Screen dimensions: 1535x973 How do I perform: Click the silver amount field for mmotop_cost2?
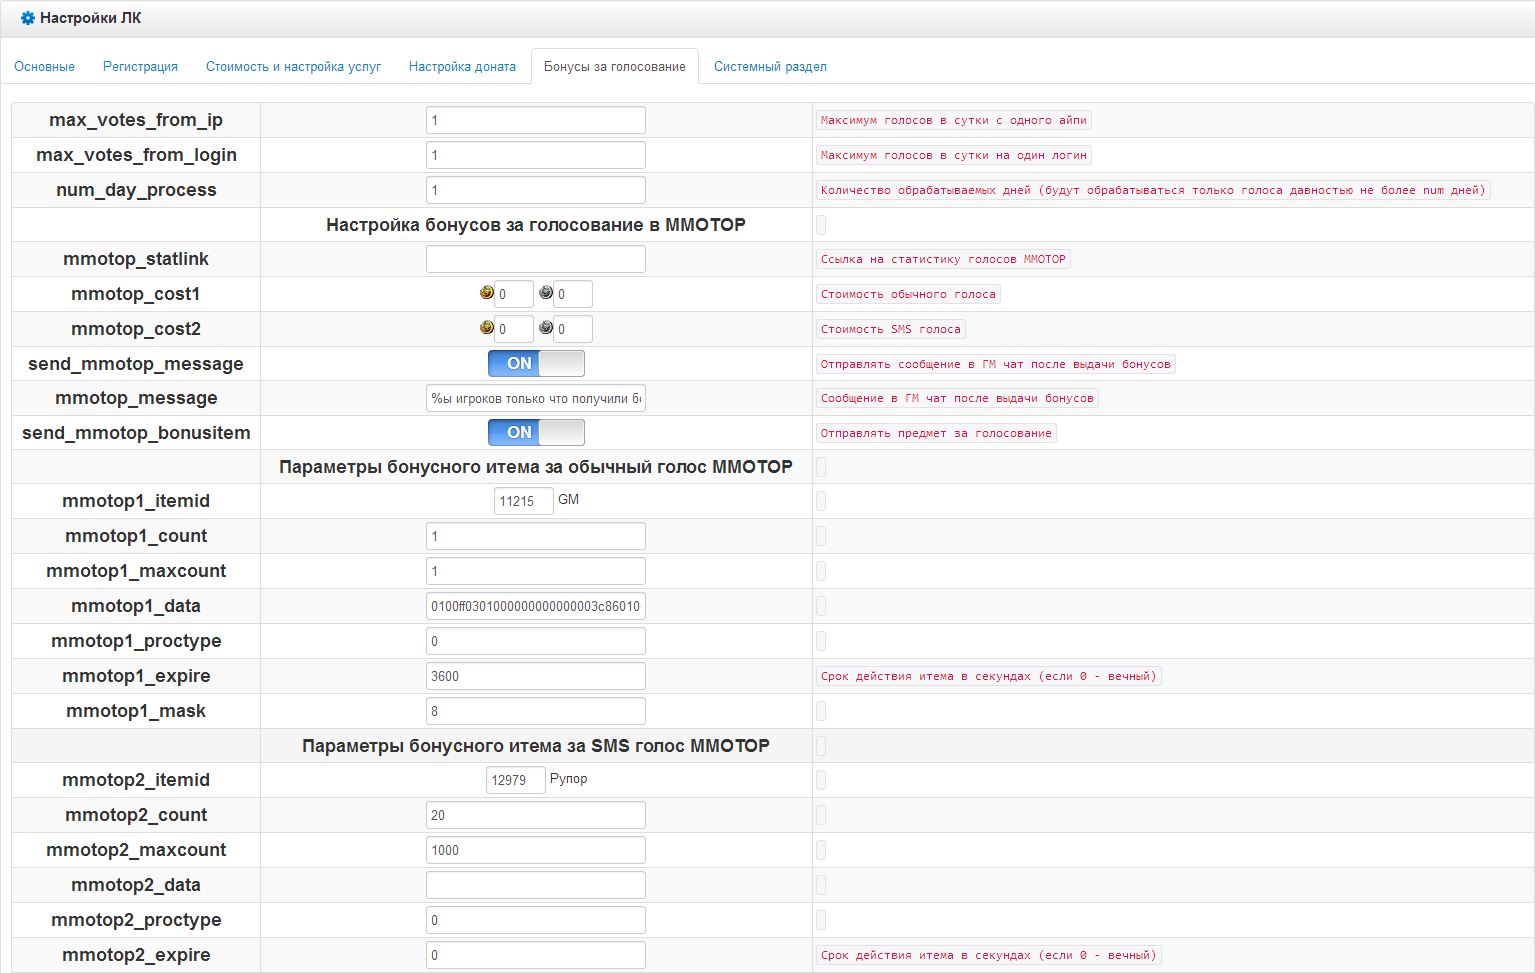coord(573,329)
